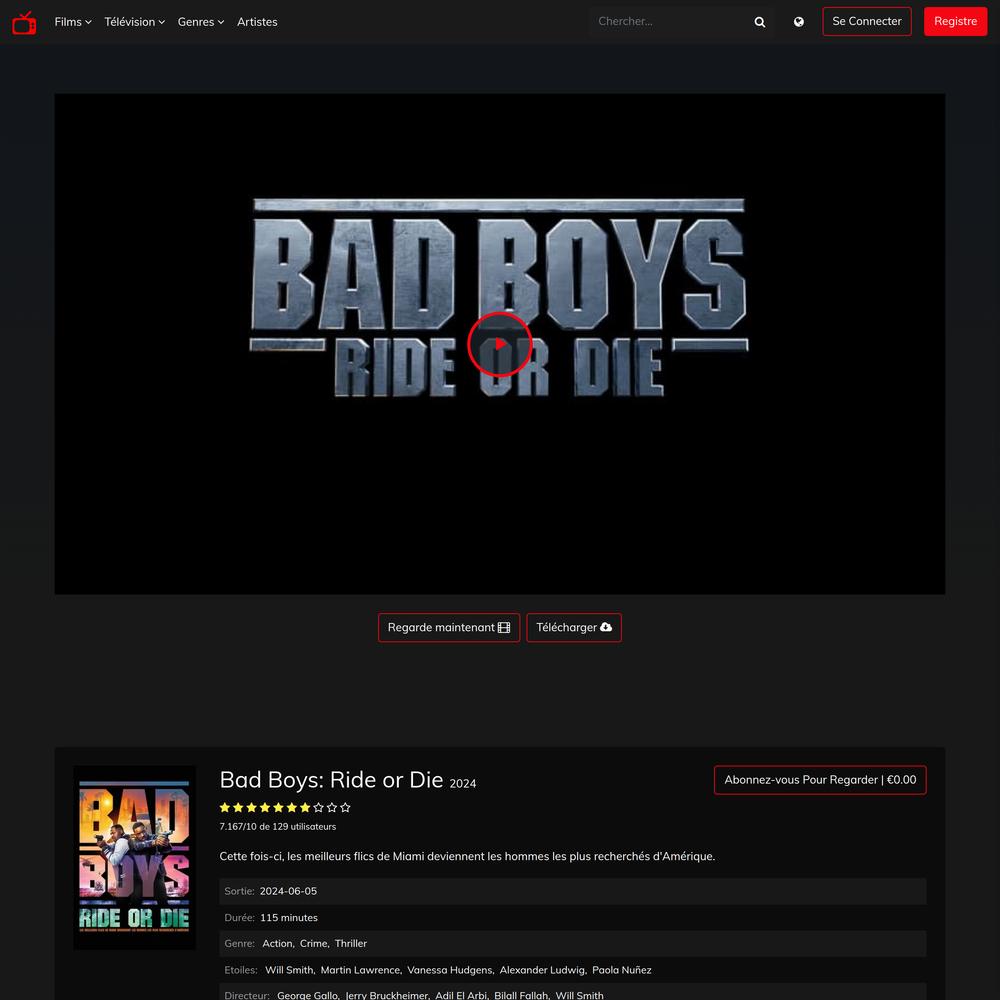Click the Bad Boys poster thumbnail
The height and width of the screenshot is (1000, 1000).
click(x=135, y=858)
